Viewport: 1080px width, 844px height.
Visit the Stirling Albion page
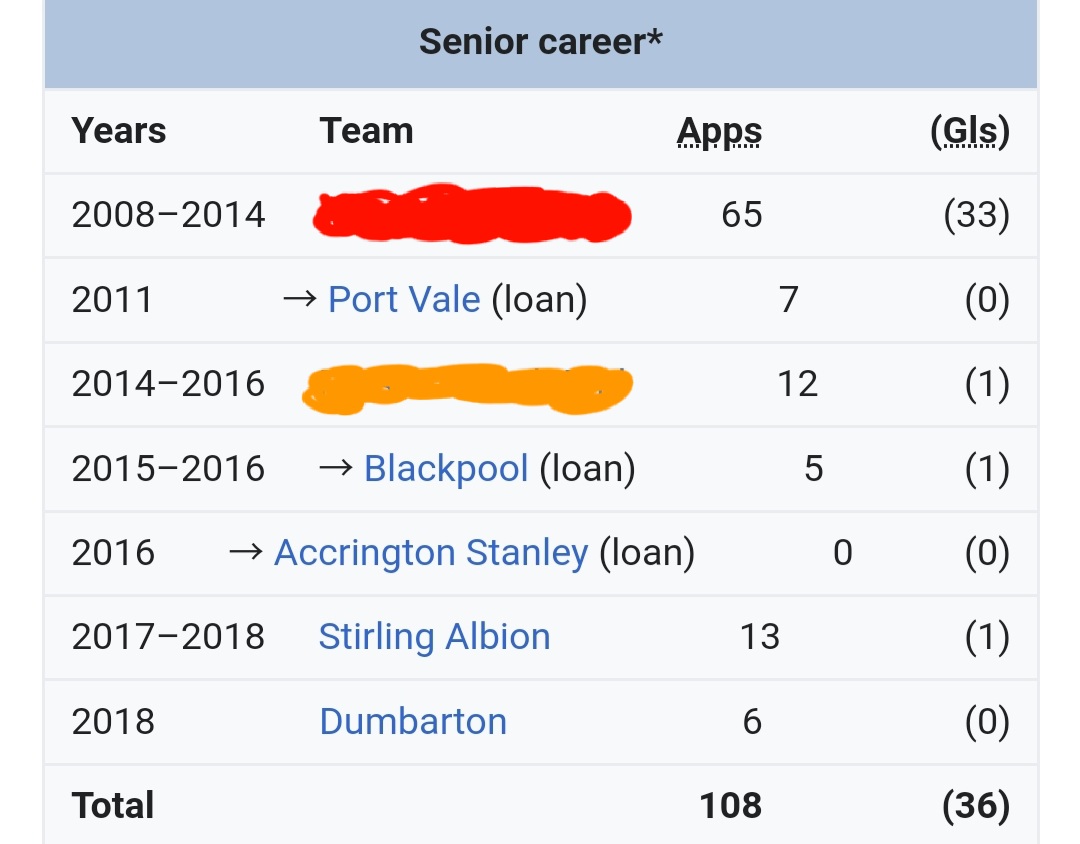click(434, 636)
